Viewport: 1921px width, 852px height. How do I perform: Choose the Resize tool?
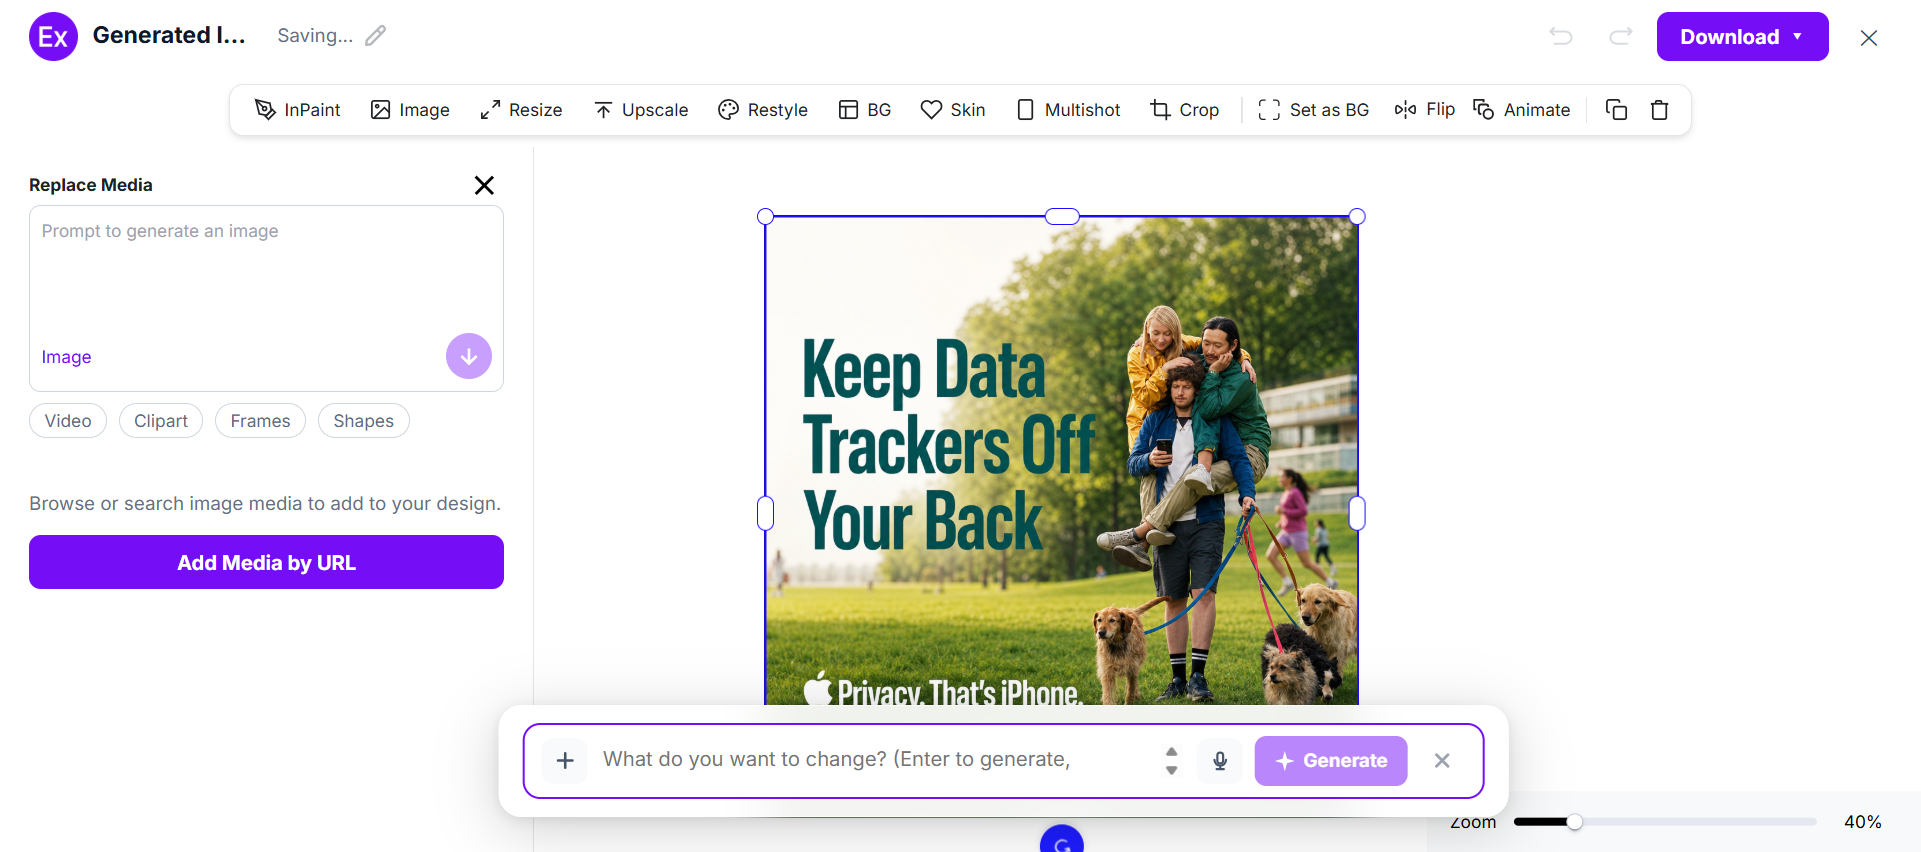pyautogui.click(x=521, y=110)
